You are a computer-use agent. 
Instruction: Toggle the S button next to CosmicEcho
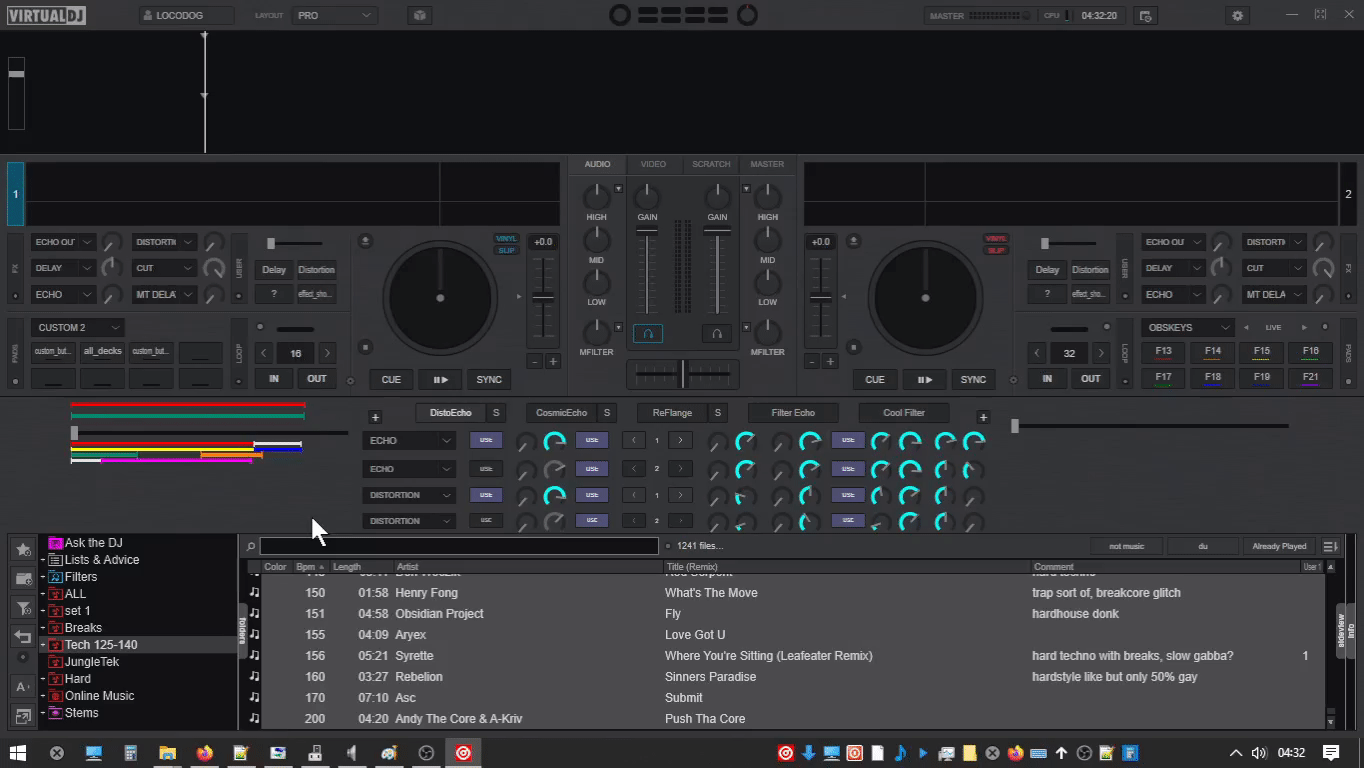click(x=606, y=413)
